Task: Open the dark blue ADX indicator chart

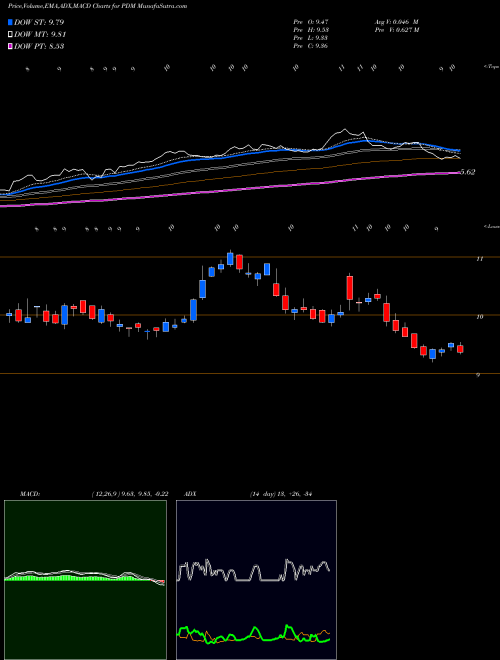Action: (256, 580)
